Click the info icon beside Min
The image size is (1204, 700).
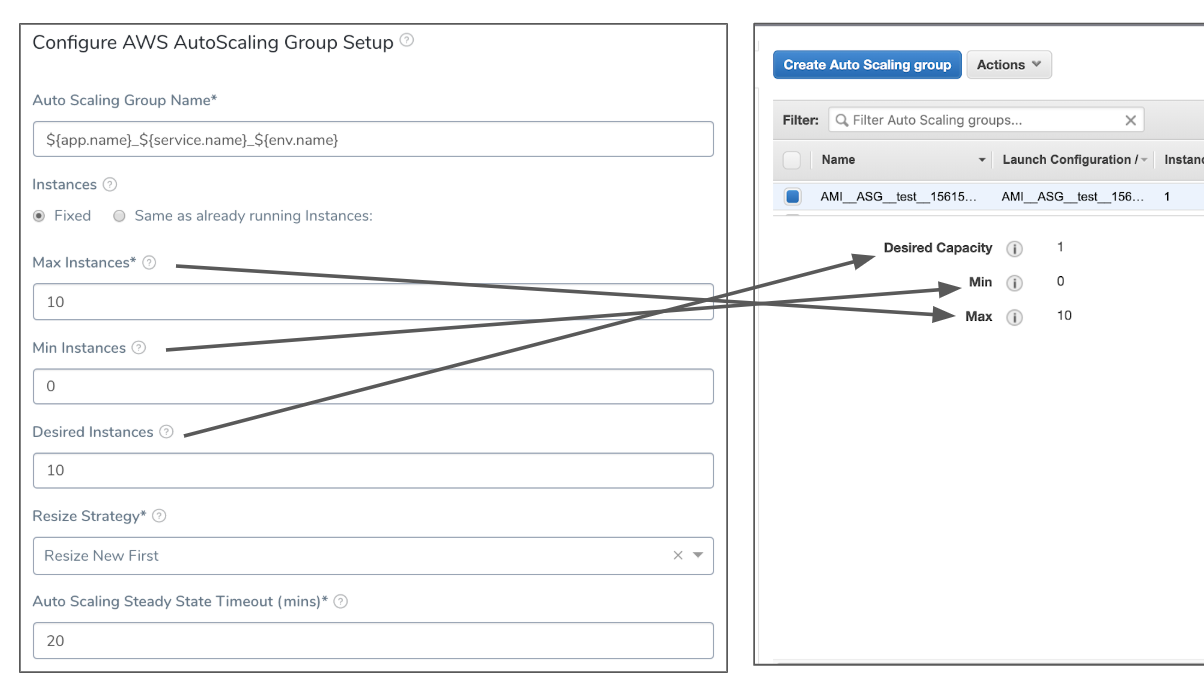click(1014, 283)
